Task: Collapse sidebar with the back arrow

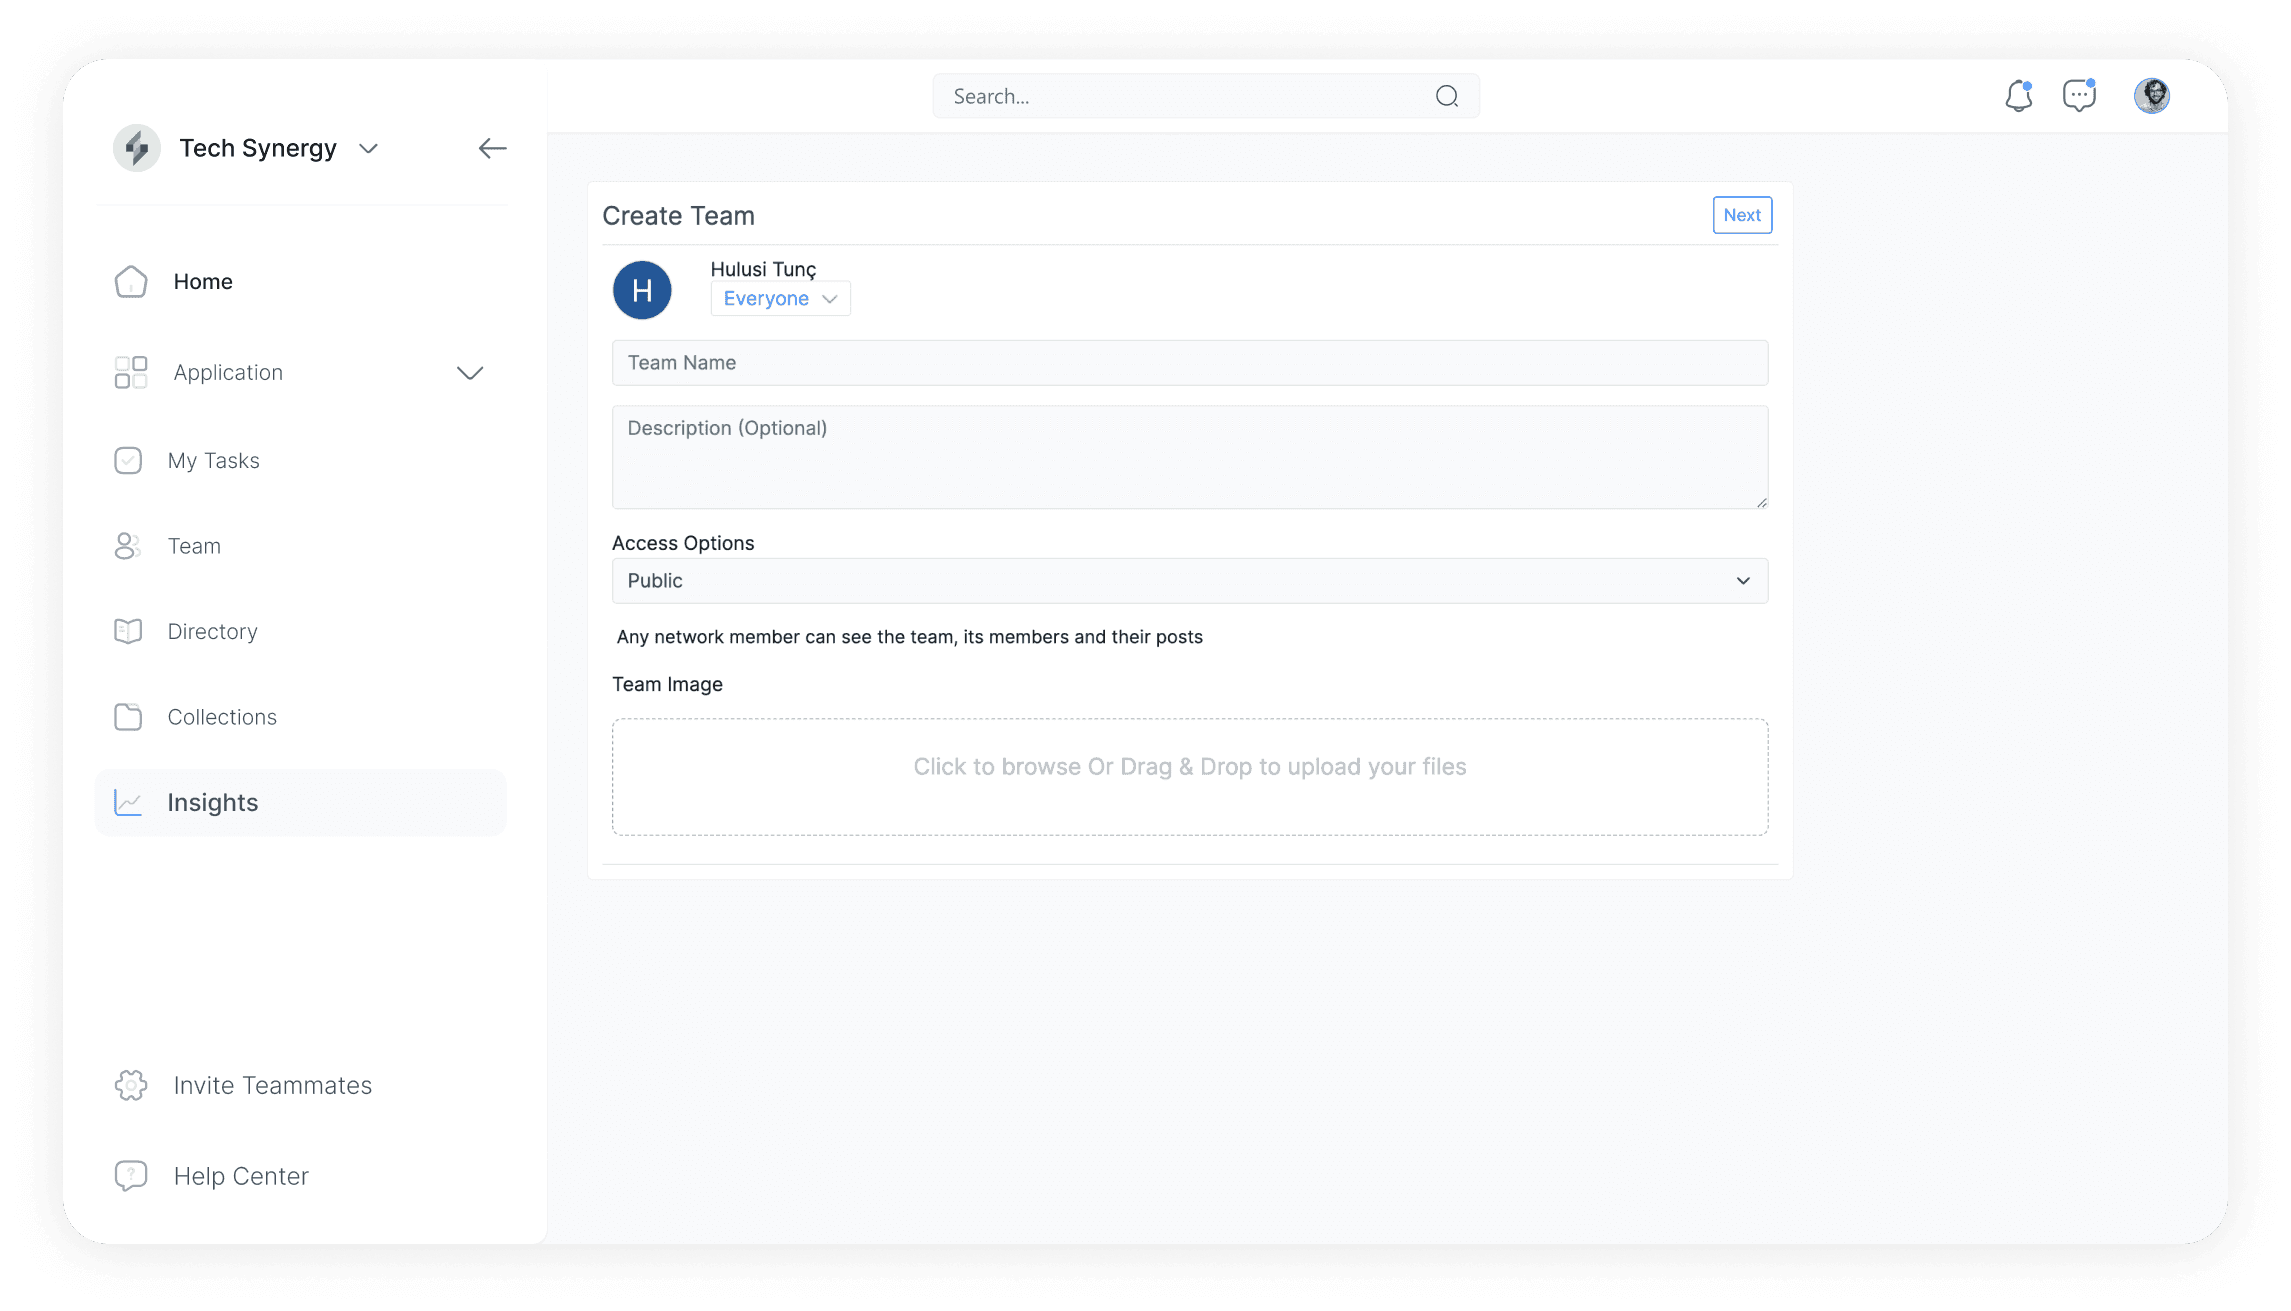Action: pyautogui.click(x=492, y=148)
